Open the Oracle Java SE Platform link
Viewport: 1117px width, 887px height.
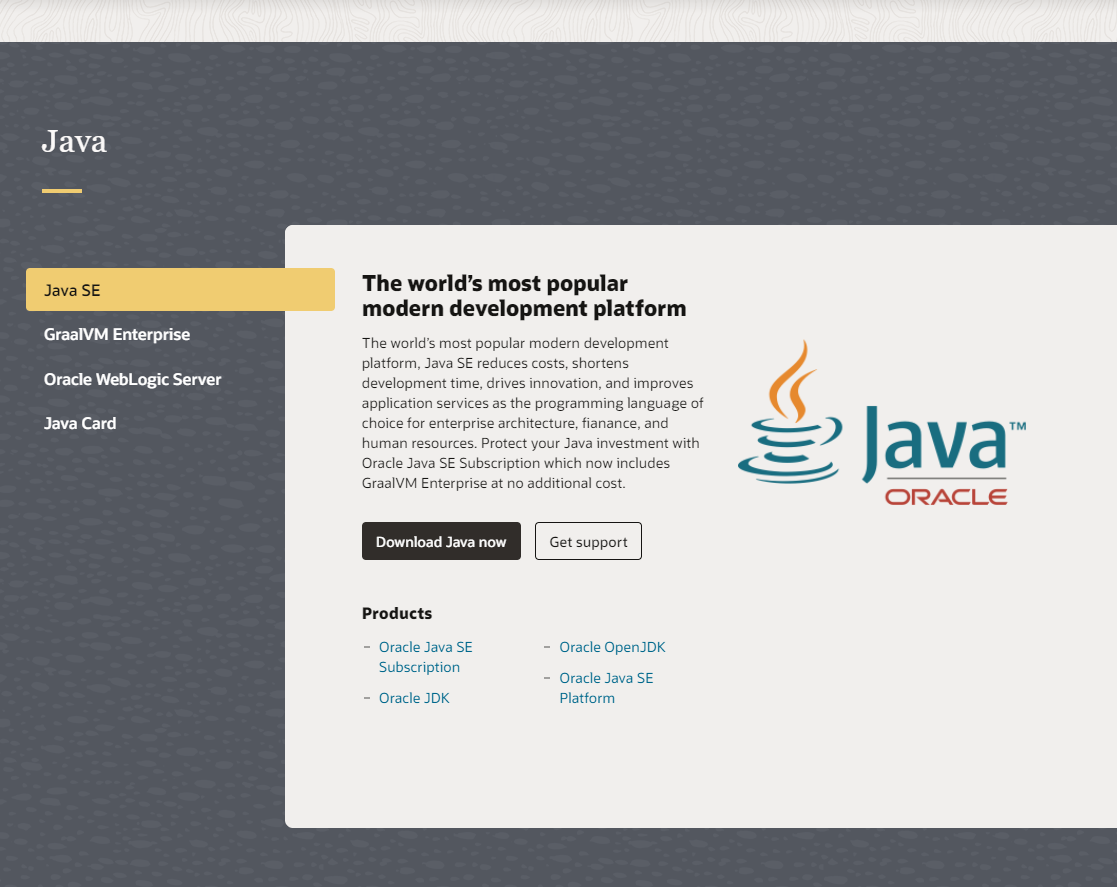point(606,688)
